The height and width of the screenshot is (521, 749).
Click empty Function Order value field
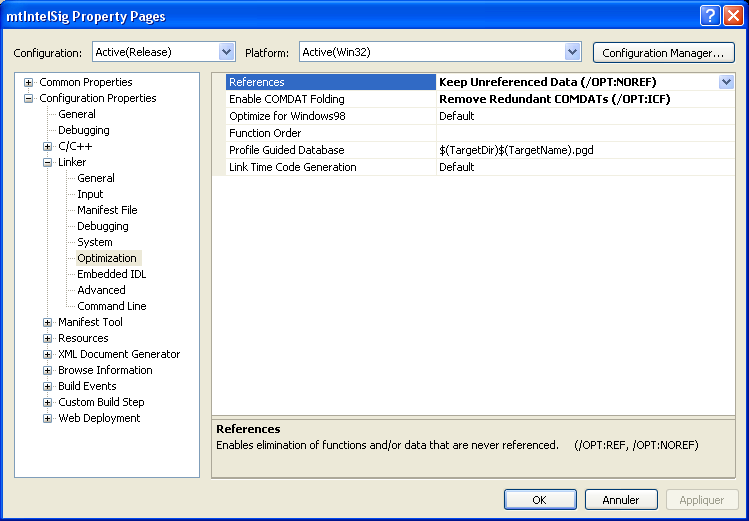(585, 133)
